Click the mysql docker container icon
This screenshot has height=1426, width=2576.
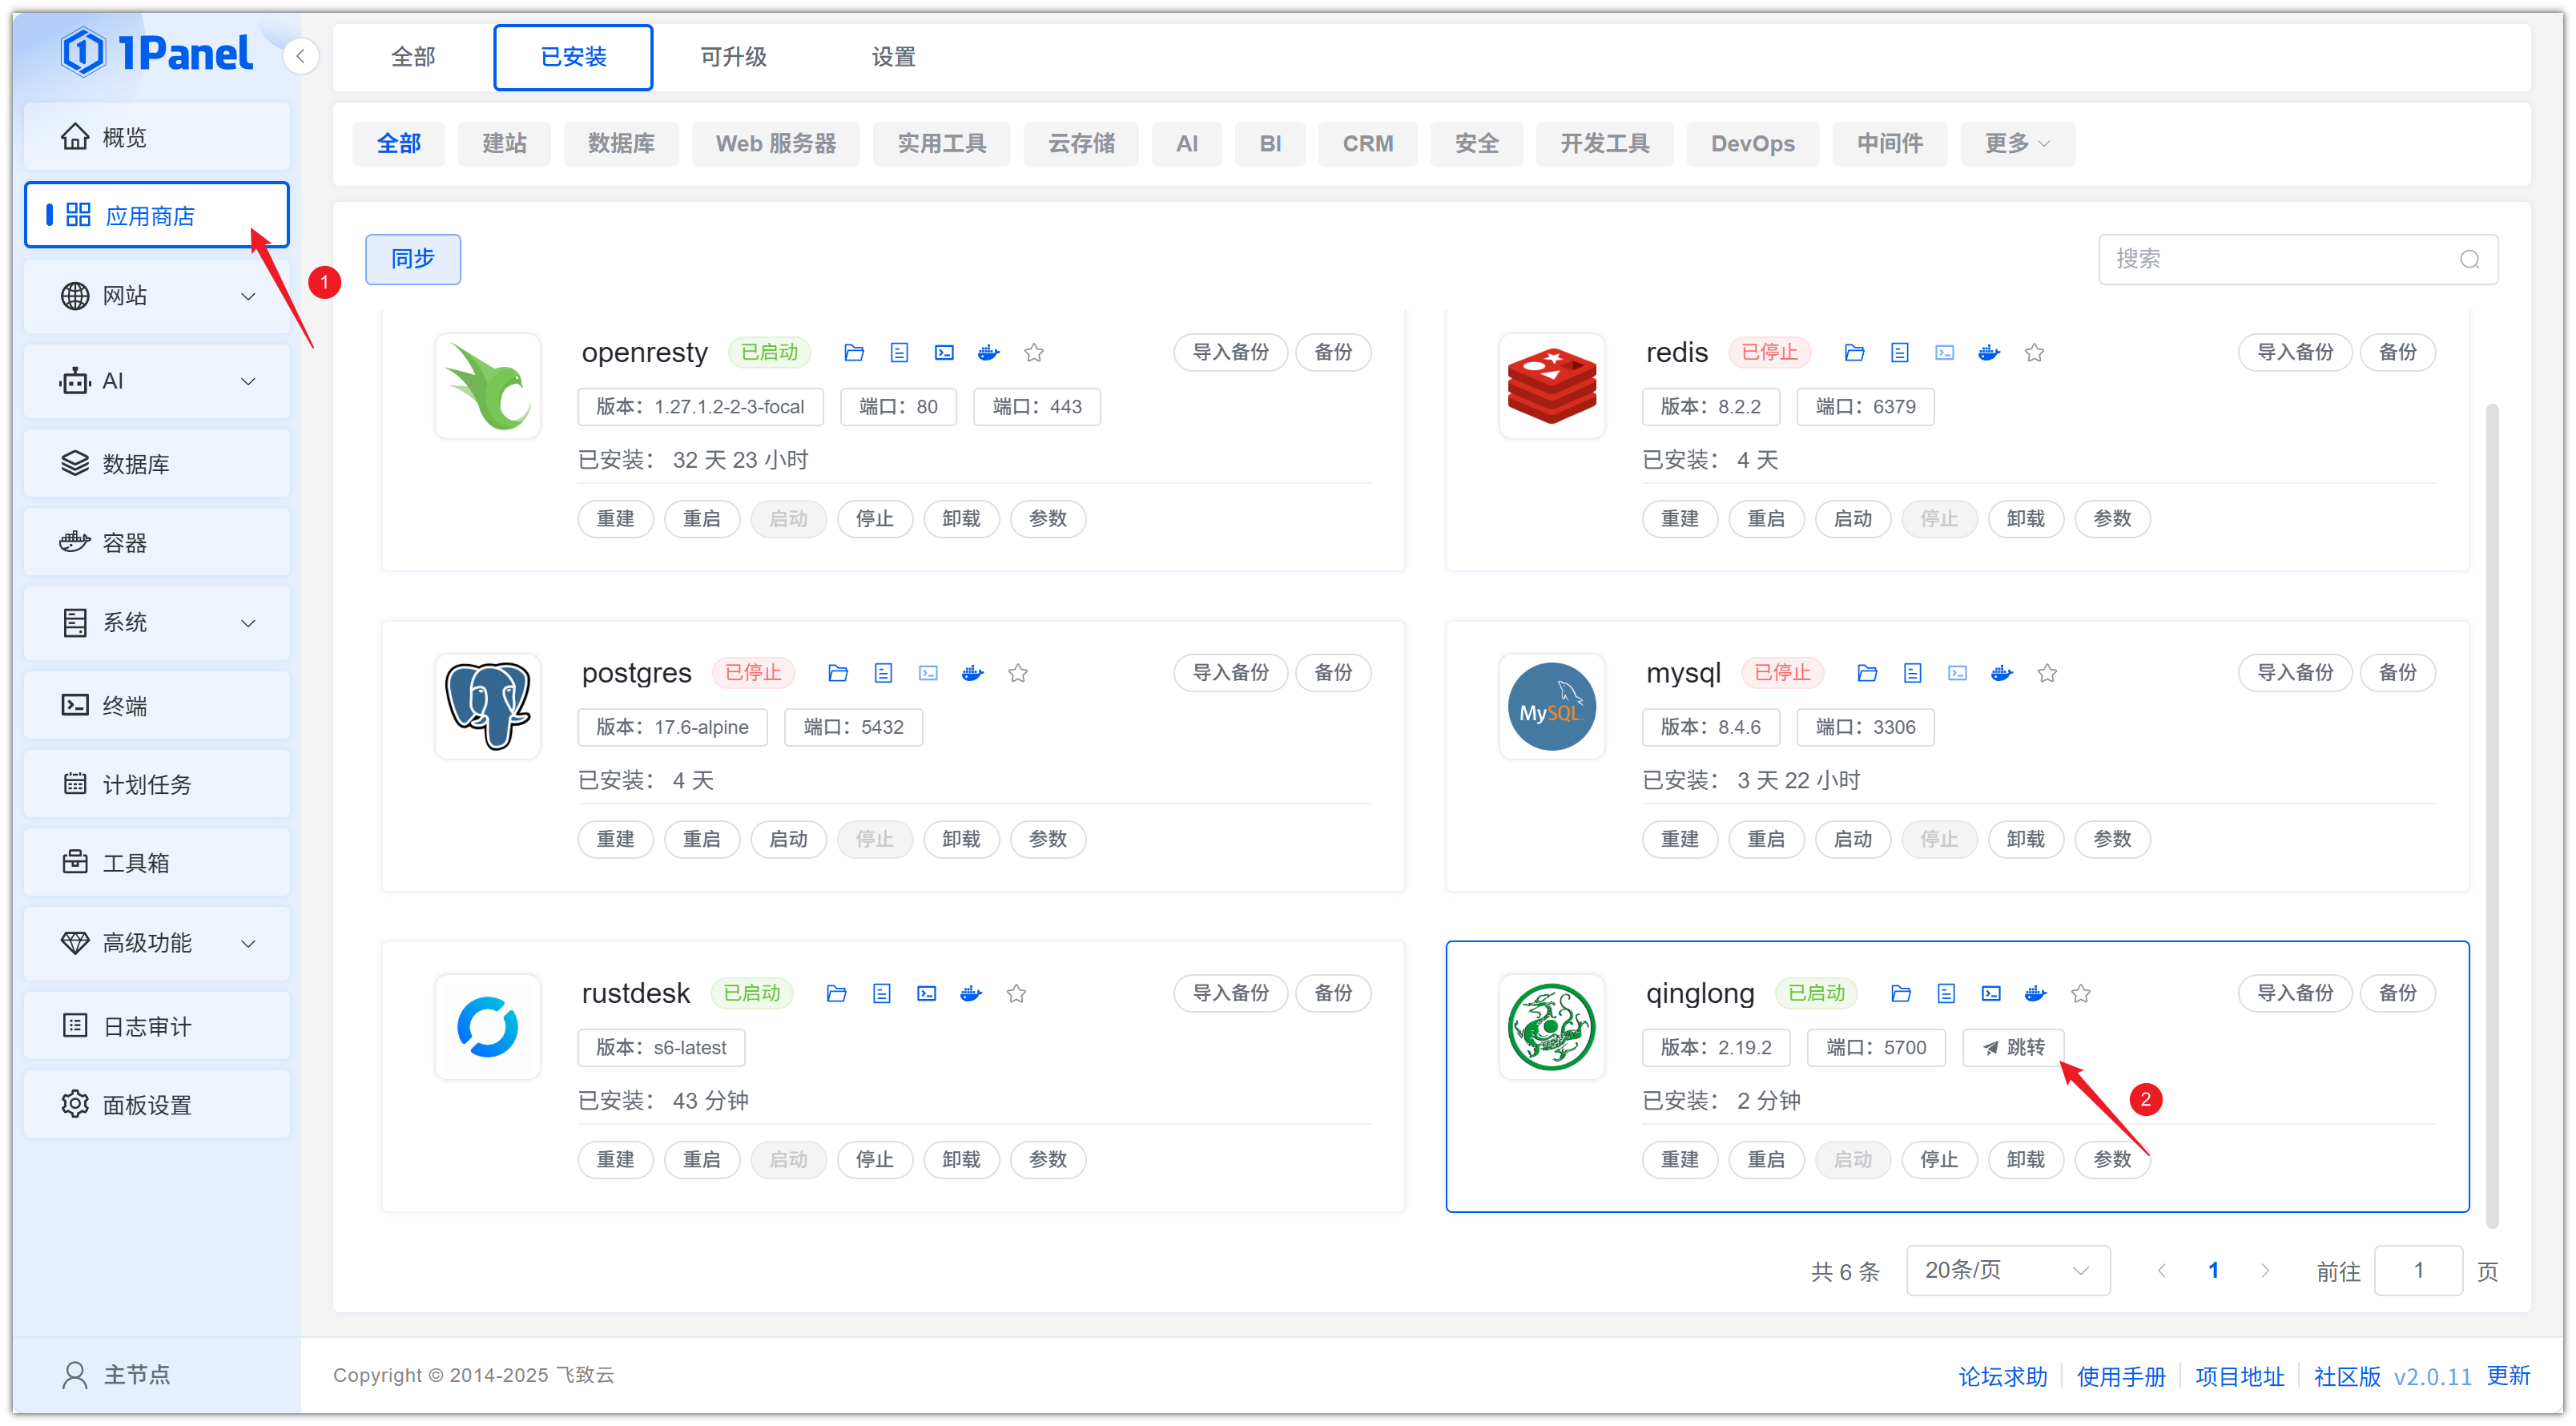click(x=2001, y=673)
